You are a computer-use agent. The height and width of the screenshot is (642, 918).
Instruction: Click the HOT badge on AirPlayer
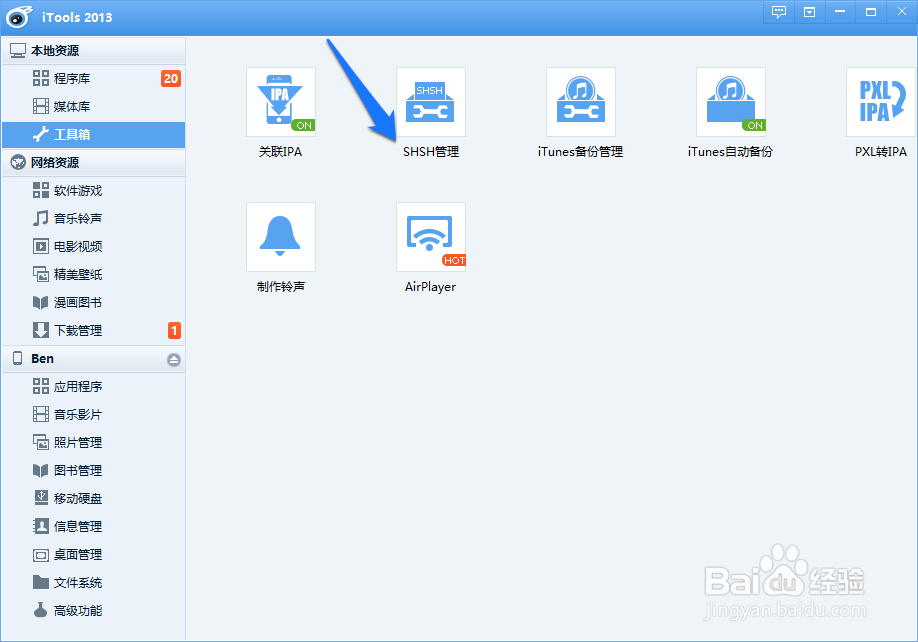(x=454, y=260)
